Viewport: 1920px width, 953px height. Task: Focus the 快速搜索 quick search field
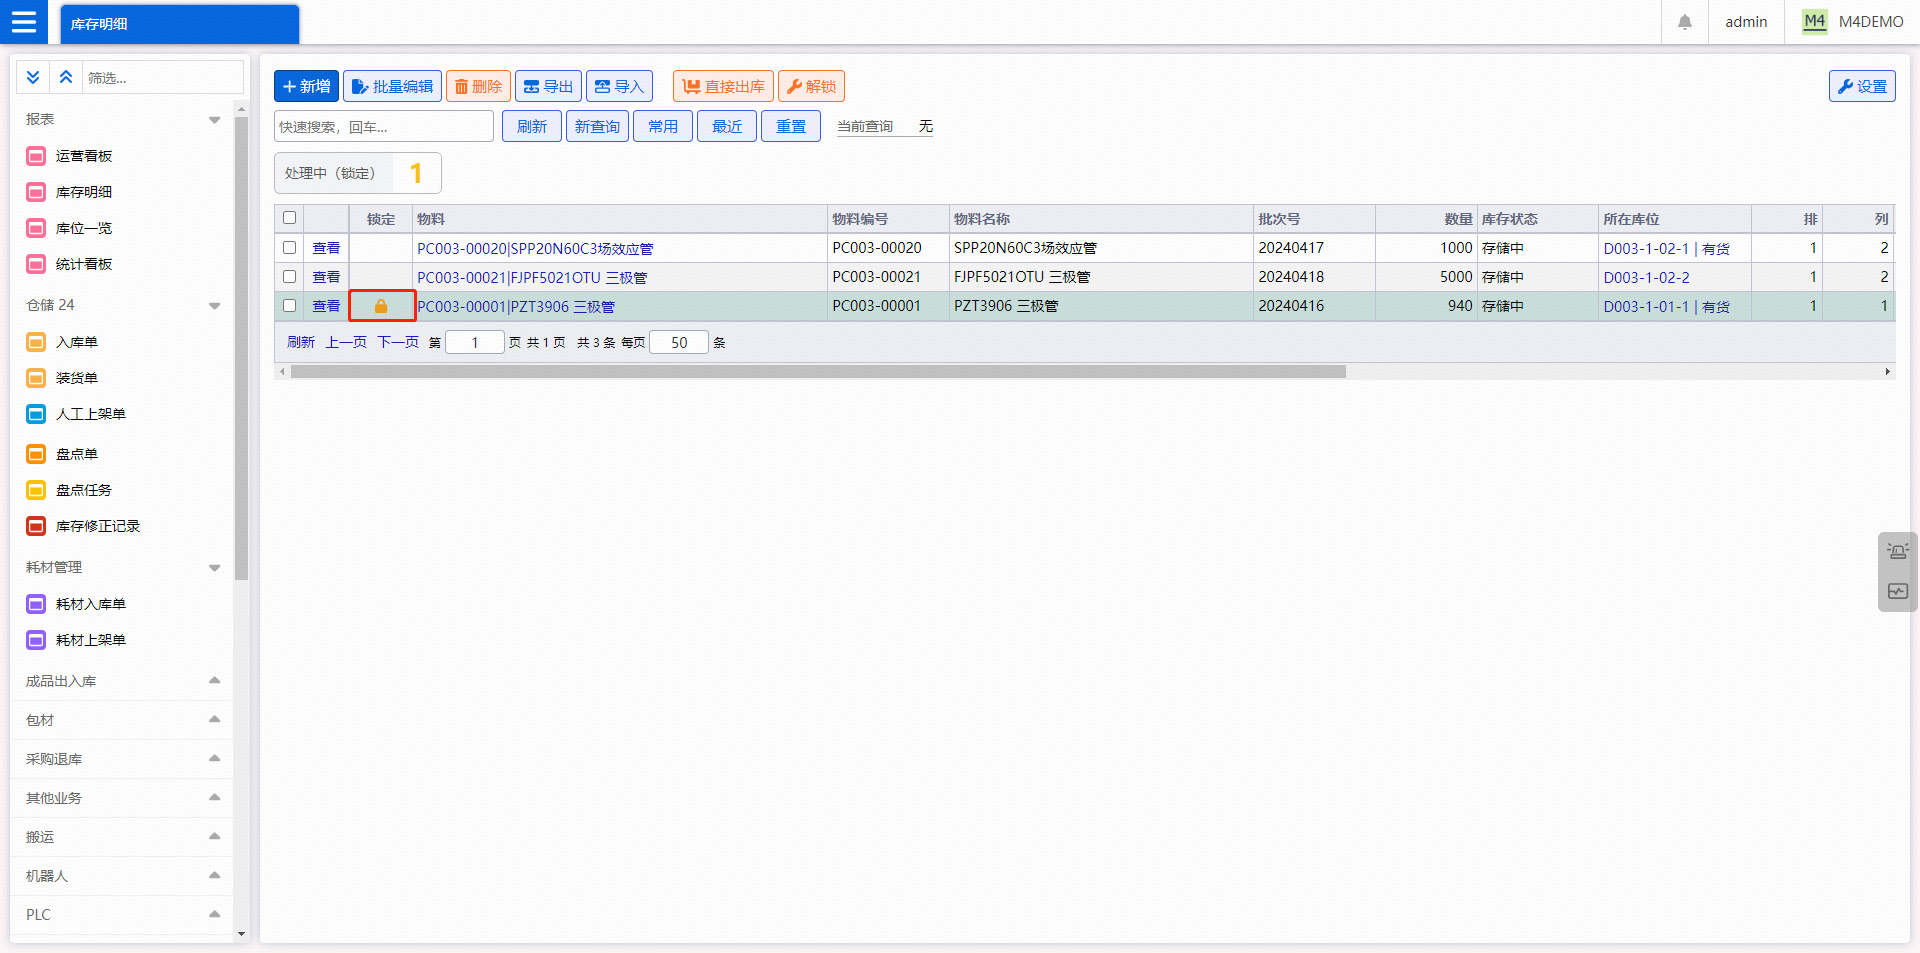point(384,126)
